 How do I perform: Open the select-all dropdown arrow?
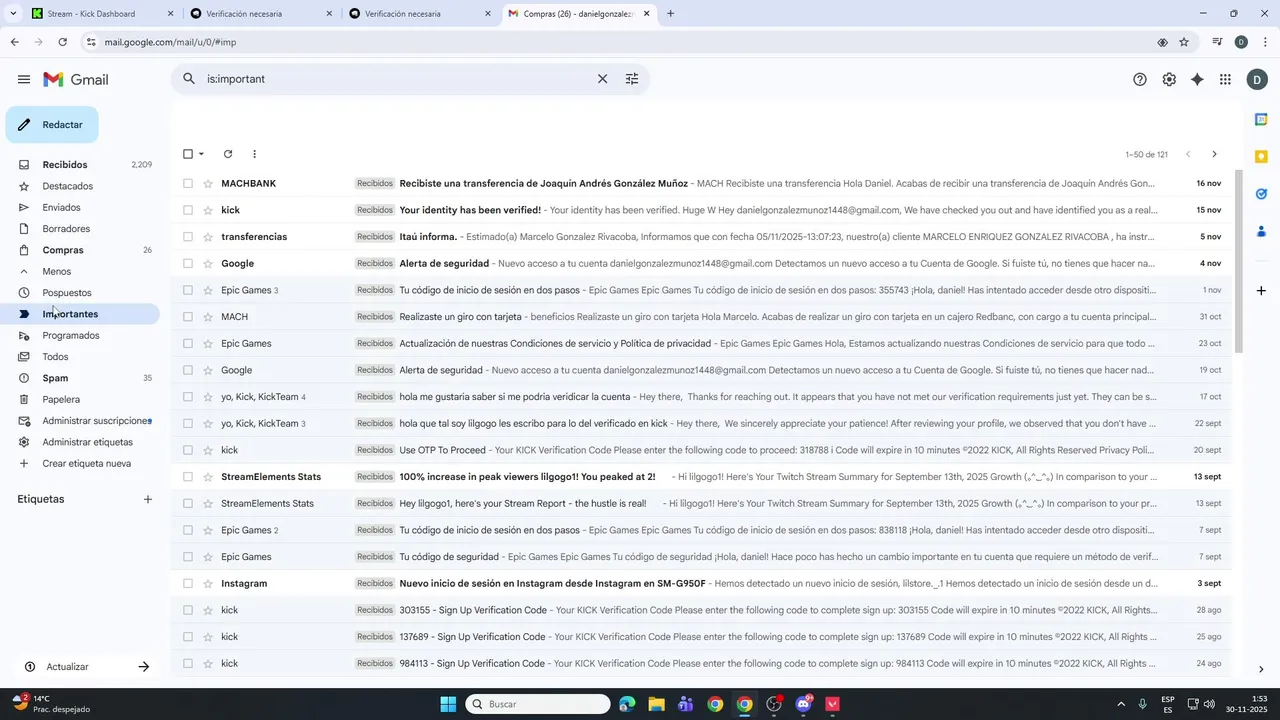(x=201, y=154)
